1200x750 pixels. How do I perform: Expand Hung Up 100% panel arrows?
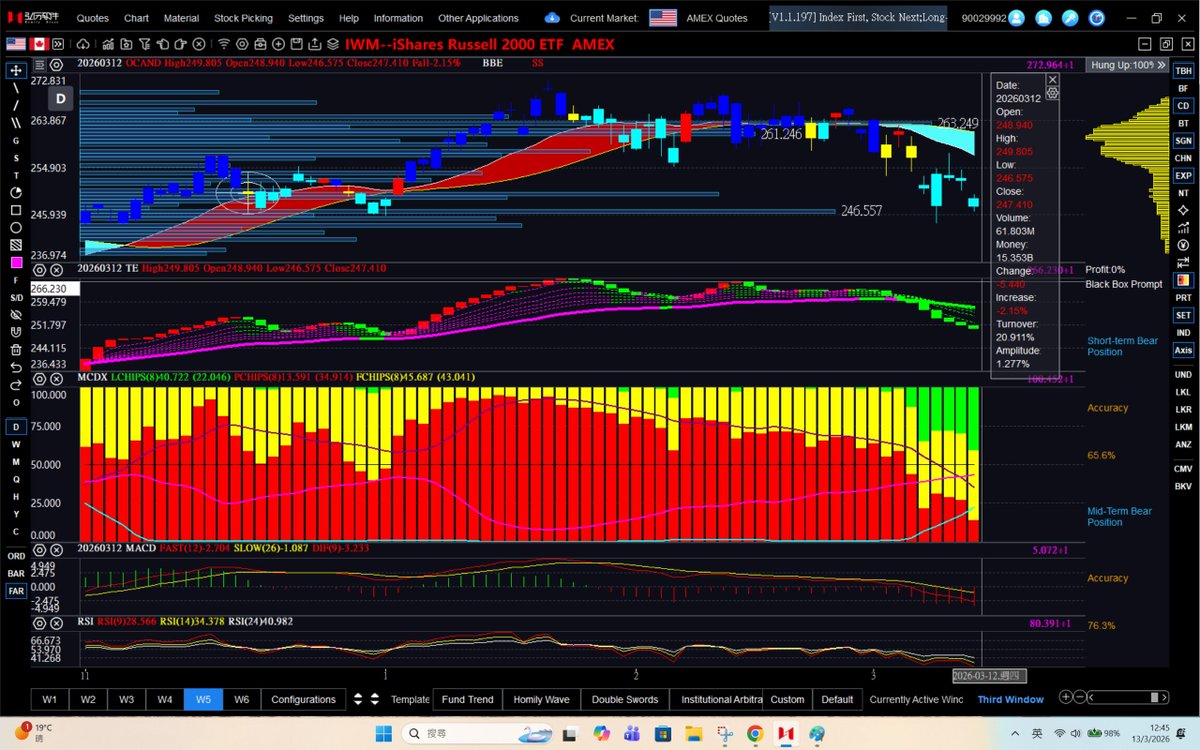pos(1161,64)
